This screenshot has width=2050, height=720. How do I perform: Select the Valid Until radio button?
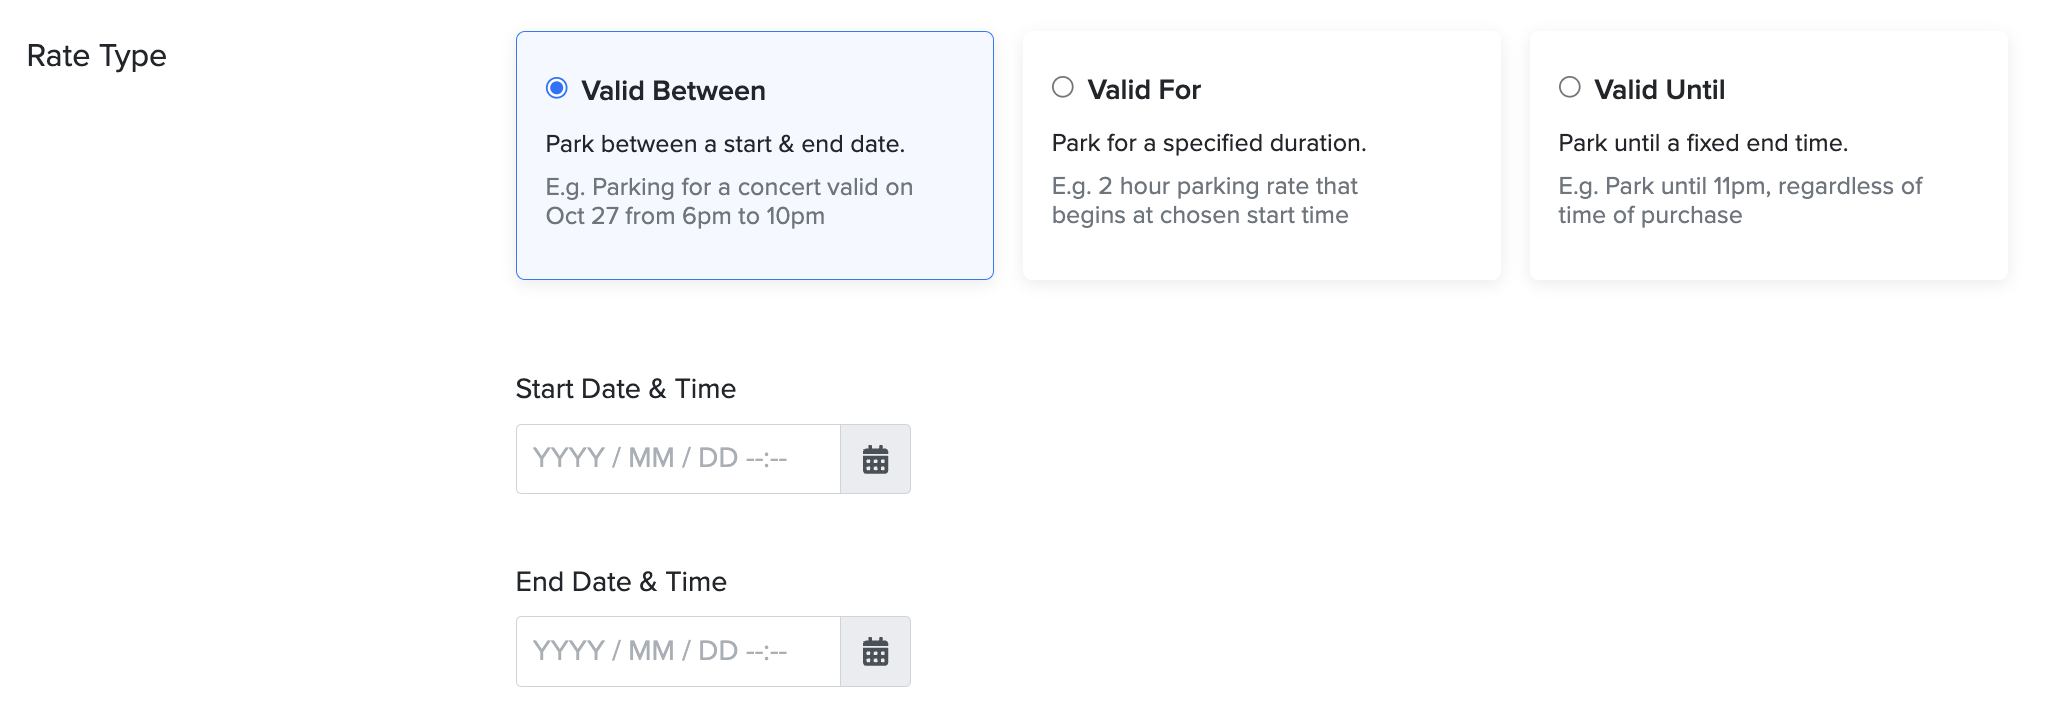point(1570,88)
